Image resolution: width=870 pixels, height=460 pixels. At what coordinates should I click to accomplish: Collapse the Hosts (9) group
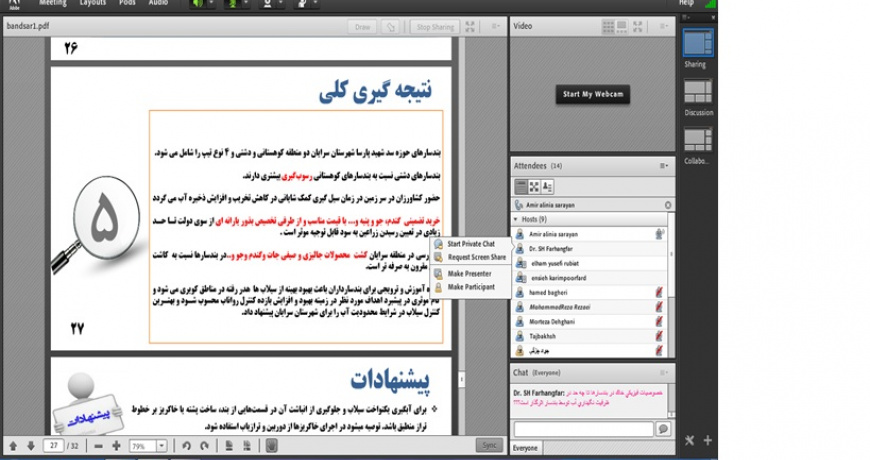pos(516,219)
